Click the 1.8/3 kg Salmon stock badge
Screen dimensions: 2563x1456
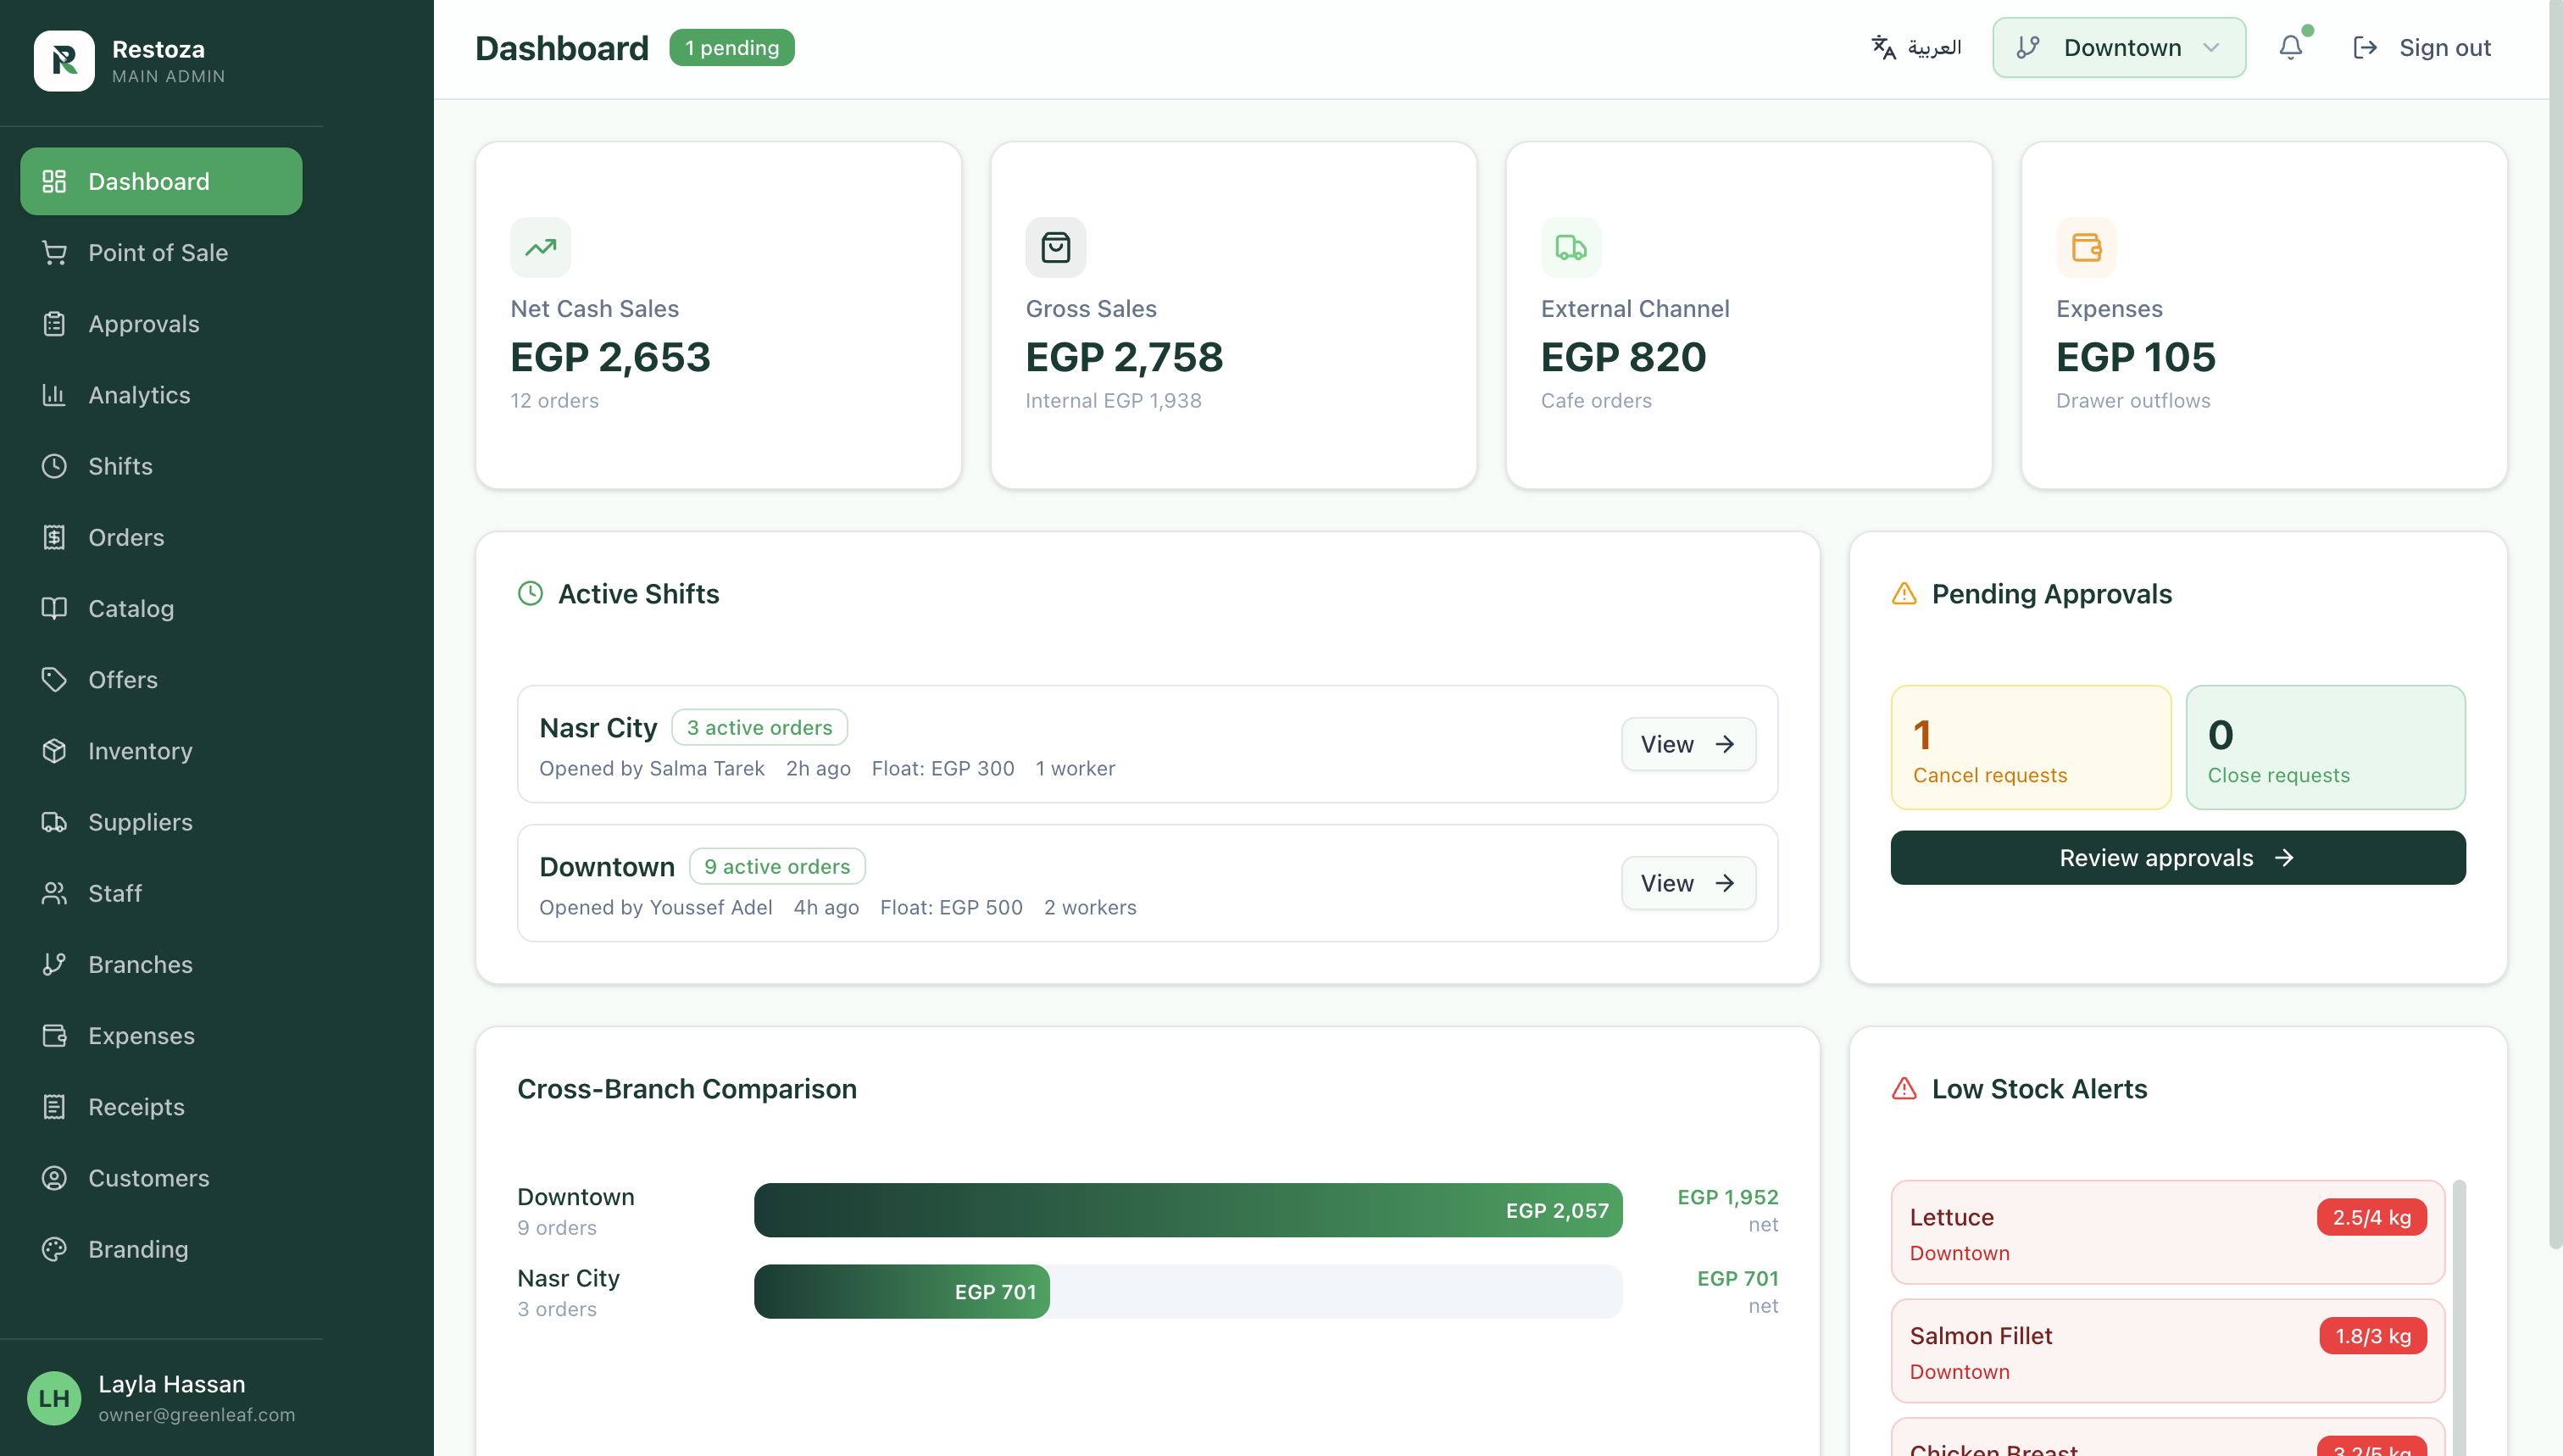point(2373,1336)
